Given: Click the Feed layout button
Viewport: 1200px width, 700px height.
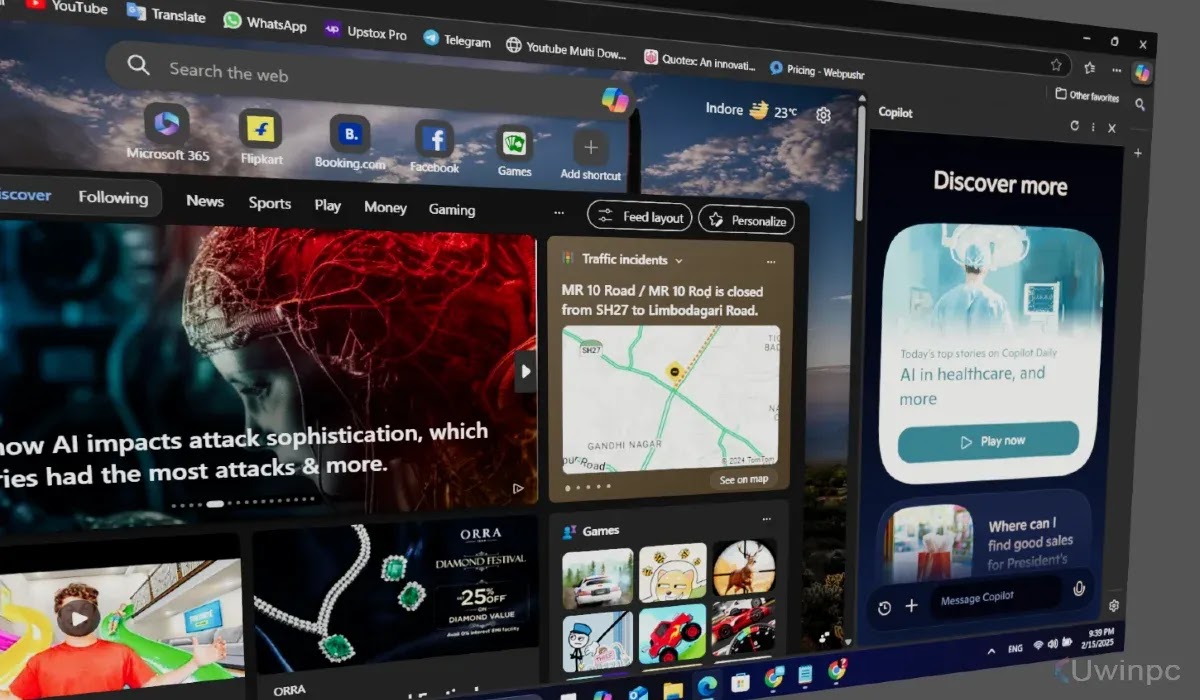Looking at the screenshot, I should (642, 217).
